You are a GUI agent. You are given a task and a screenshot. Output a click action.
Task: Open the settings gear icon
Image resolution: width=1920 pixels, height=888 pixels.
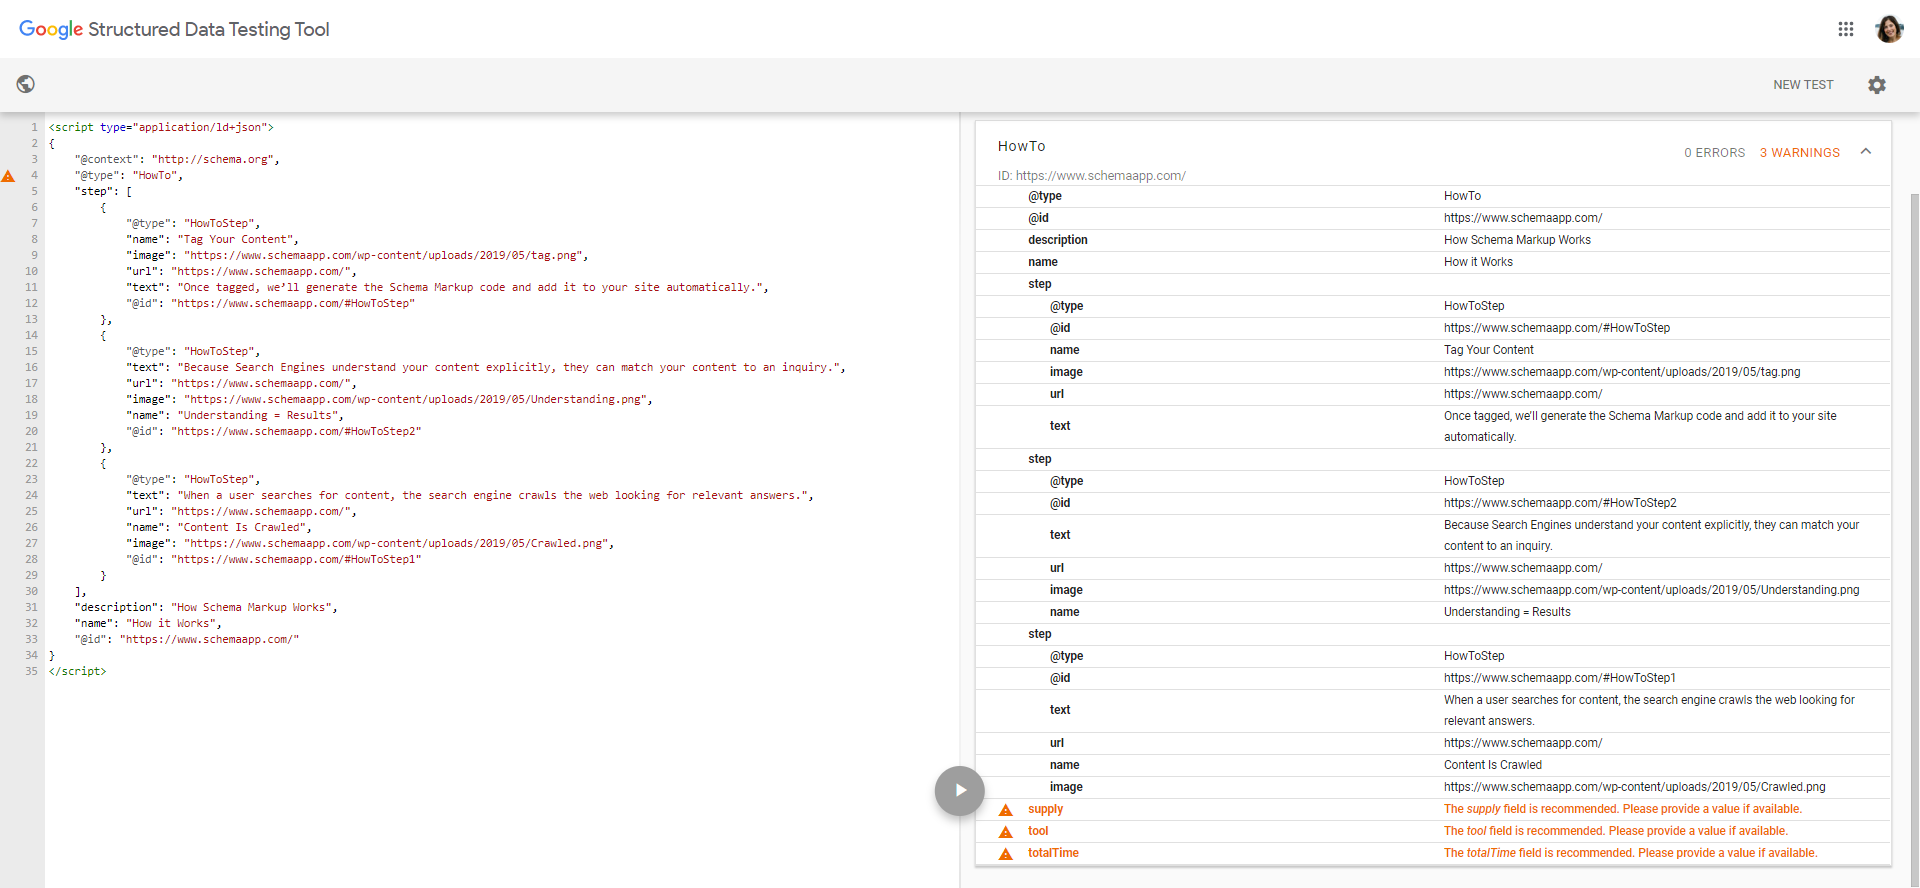[1877, 85]
